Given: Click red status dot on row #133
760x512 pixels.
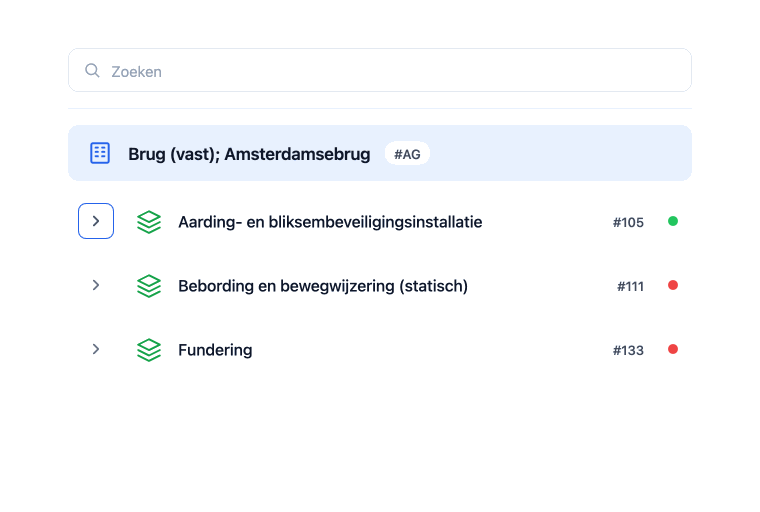Looking at the screenshot, I should [x=673, y=349].
